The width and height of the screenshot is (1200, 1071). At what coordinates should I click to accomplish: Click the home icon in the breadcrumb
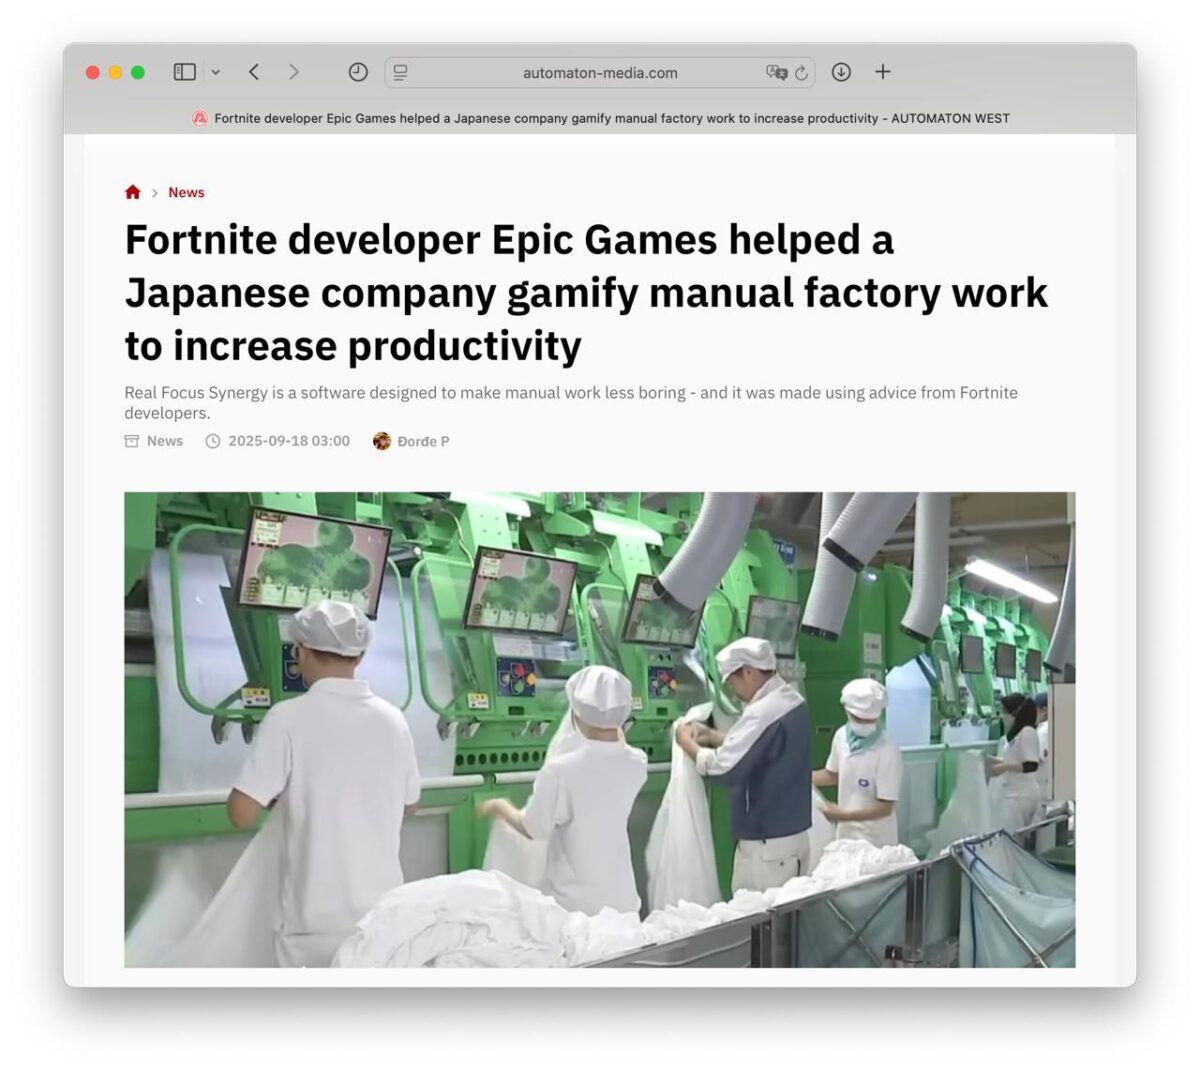click(132, 191)
